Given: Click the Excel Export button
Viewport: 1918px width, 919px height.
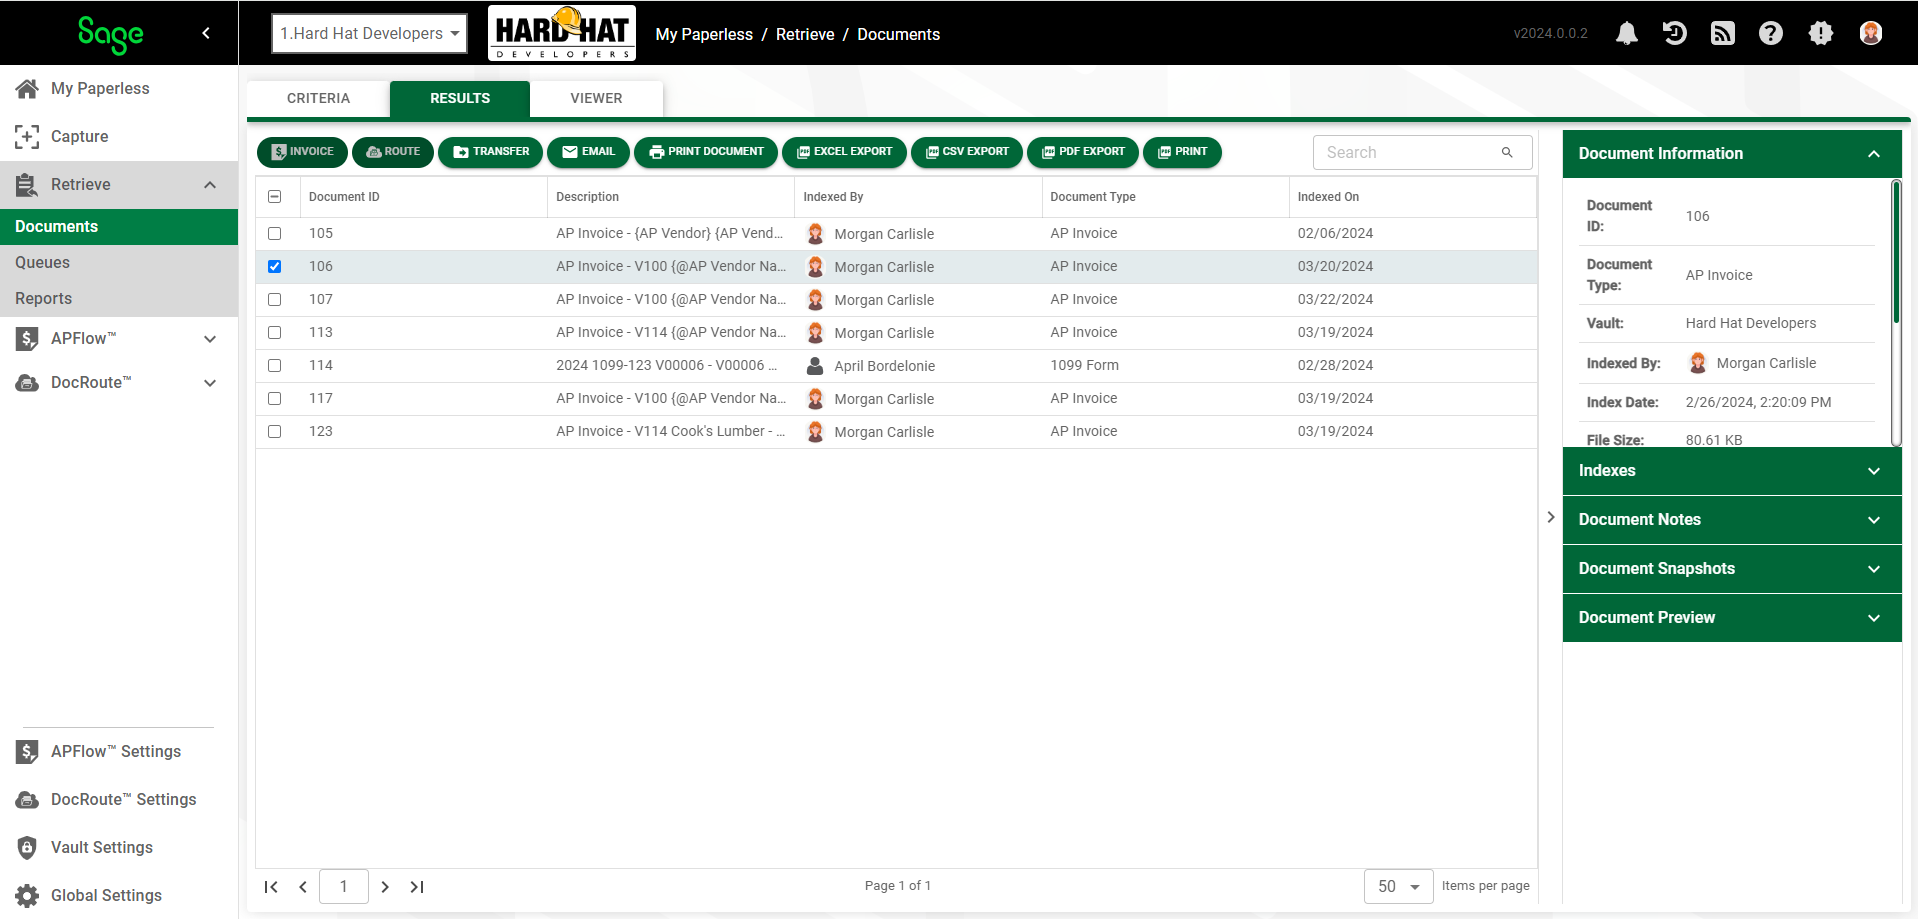Looking at the screenshot, I should coord(844,152).
